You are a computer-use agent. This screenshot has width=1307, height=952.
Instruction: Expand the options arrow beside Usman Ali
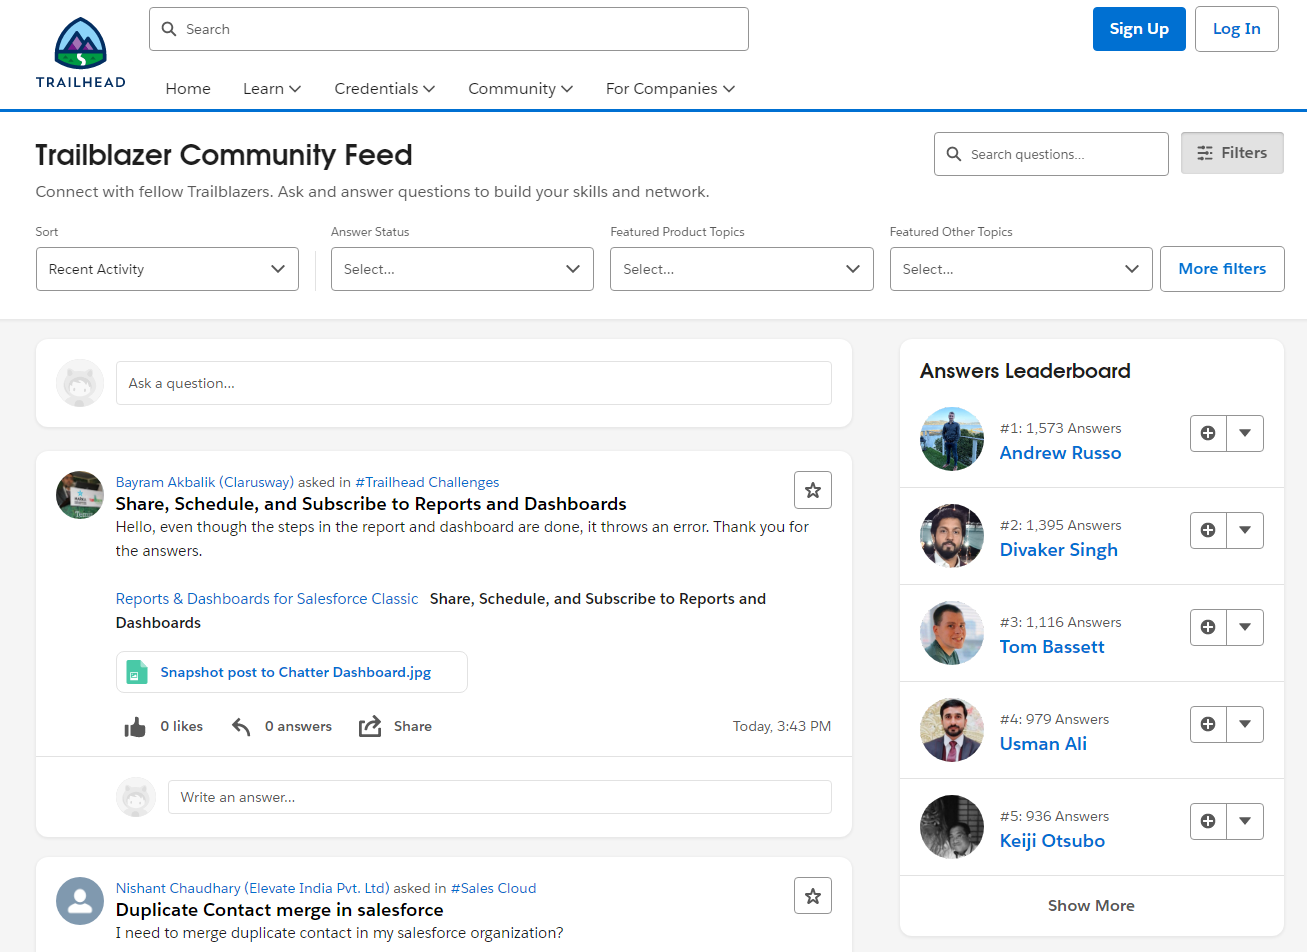click(x=1245, y=724)
